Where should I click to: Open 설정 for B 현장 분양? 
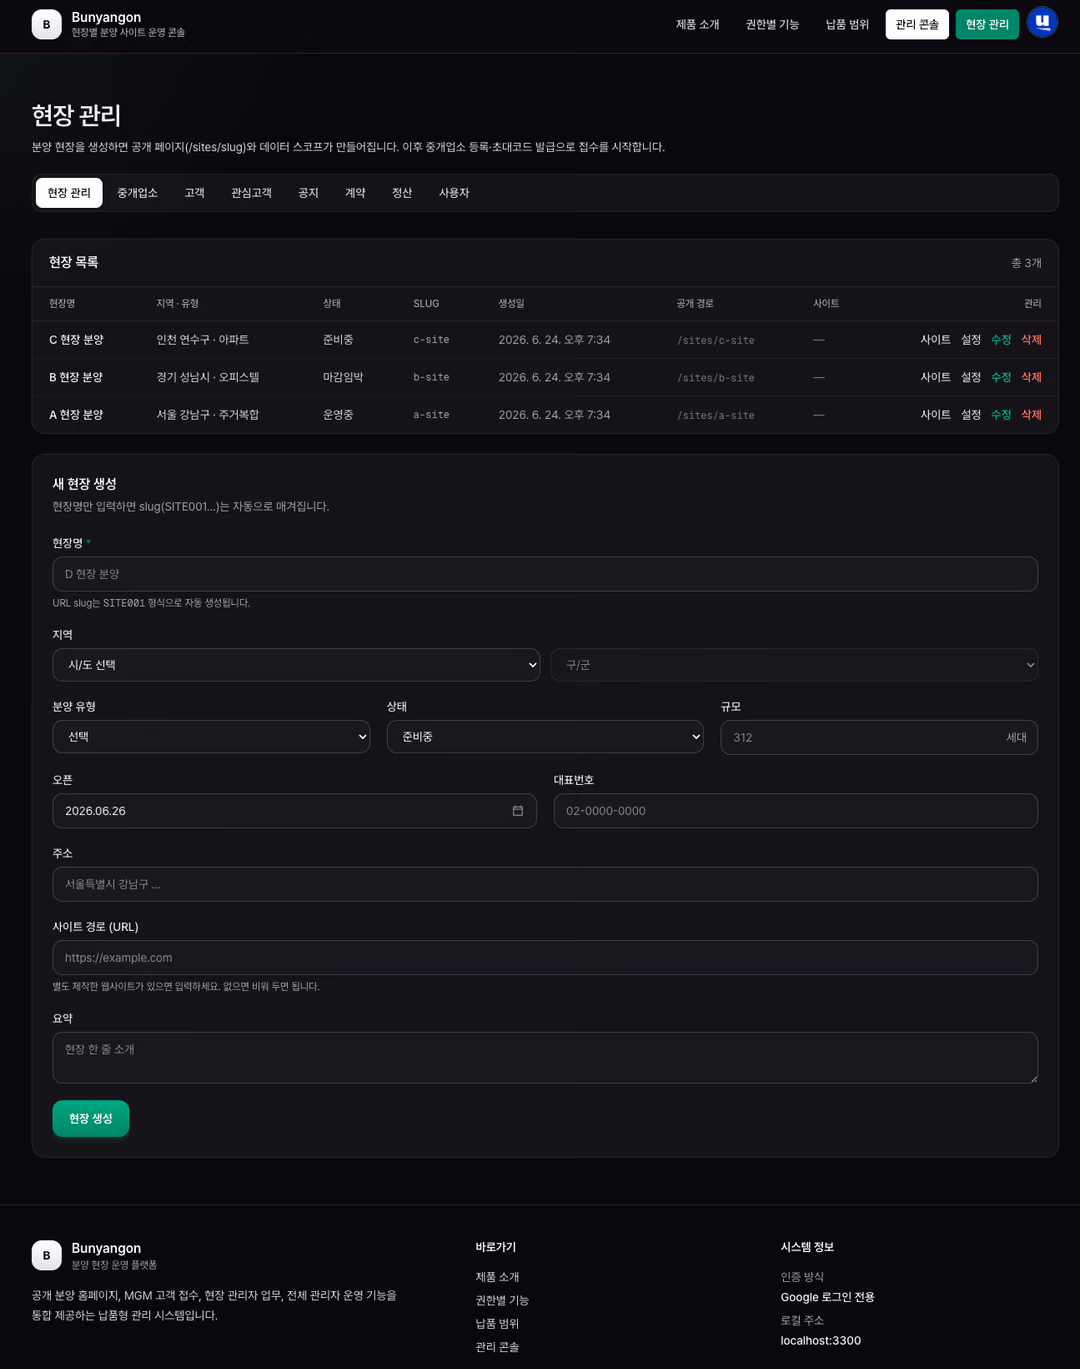[971, 377]
